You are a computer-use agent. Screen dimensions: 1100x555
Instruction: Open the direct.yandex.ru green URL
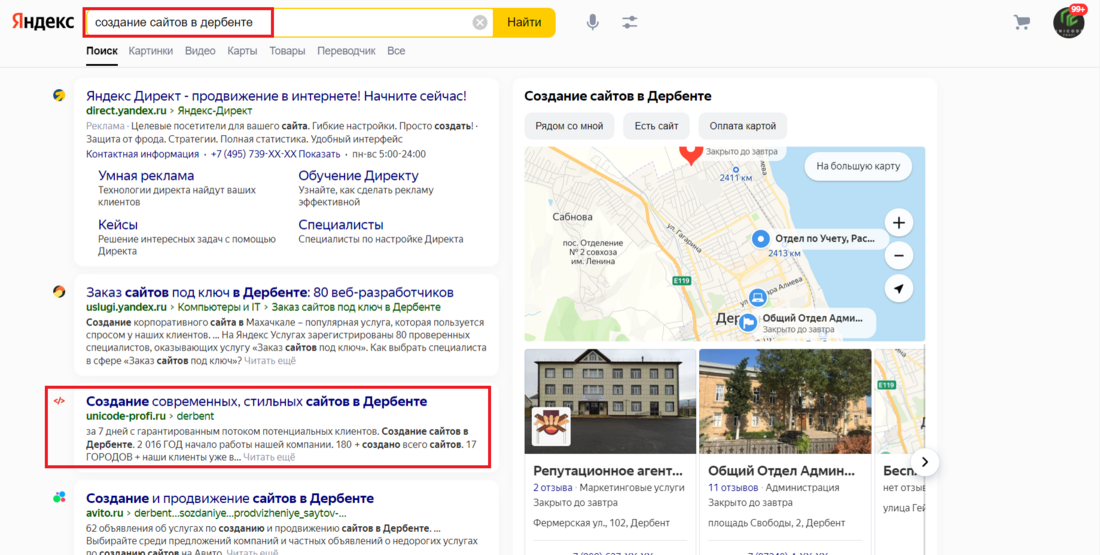126,111
